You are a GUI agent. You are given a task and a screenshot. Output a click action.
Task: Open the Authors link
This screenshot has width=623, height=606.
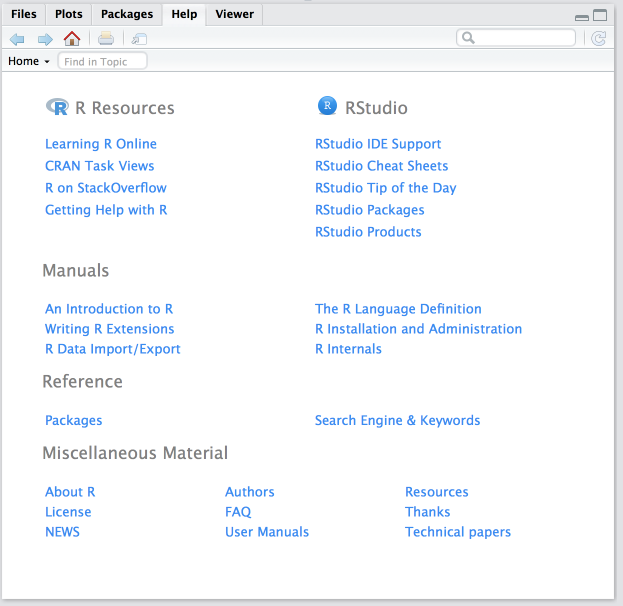[250, 492]
